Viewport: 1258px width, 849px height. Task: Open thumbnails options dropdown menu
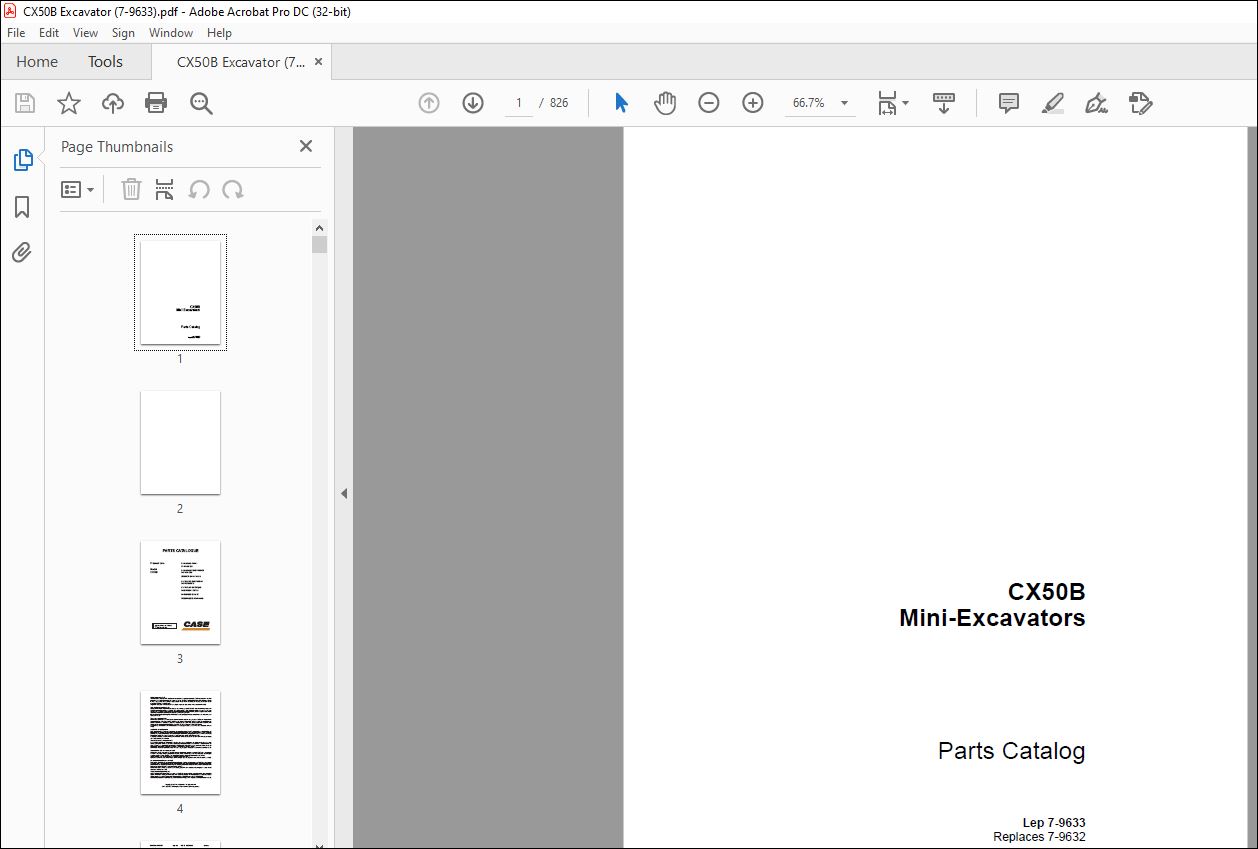click(77, 189)
